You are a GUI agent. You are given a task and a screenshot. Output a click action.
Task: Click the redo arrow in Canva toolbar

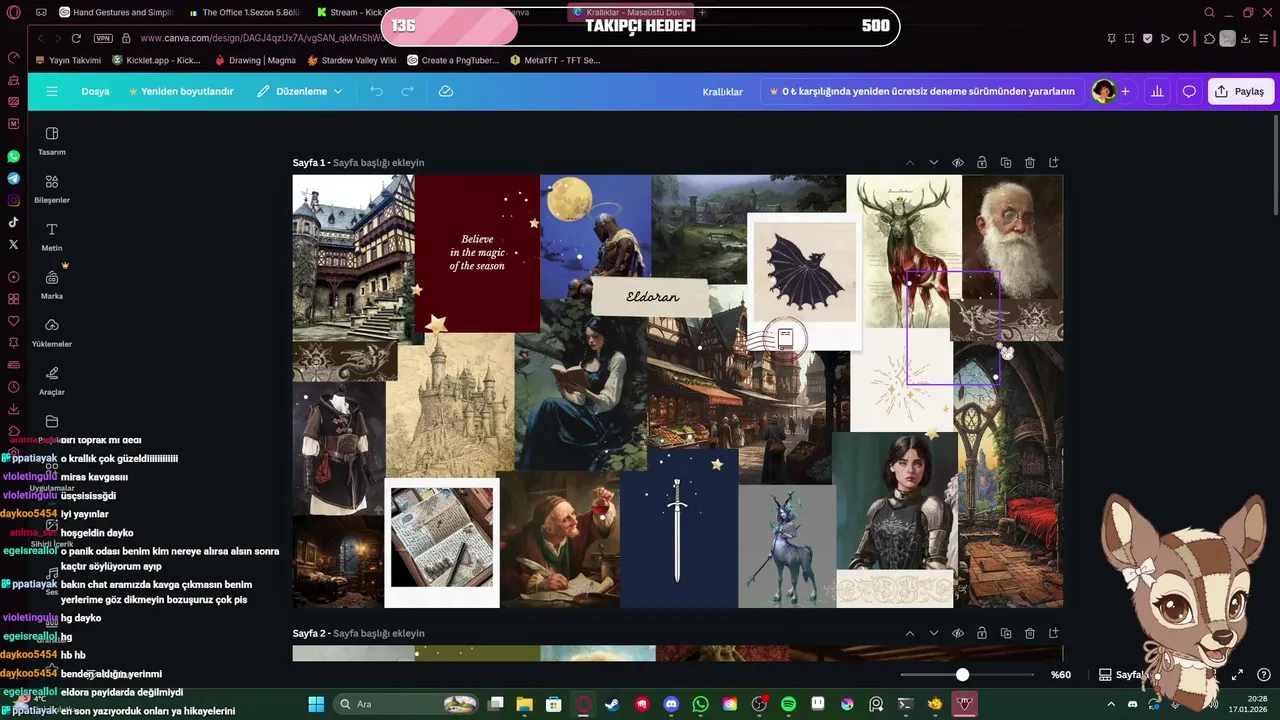pos(407,91)
